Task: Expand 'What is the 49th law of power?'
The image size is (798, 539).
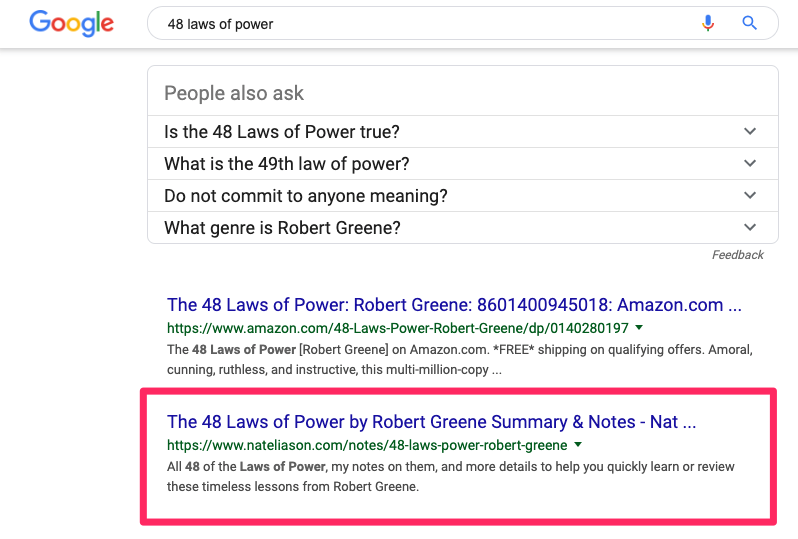Action: (463, 164)
